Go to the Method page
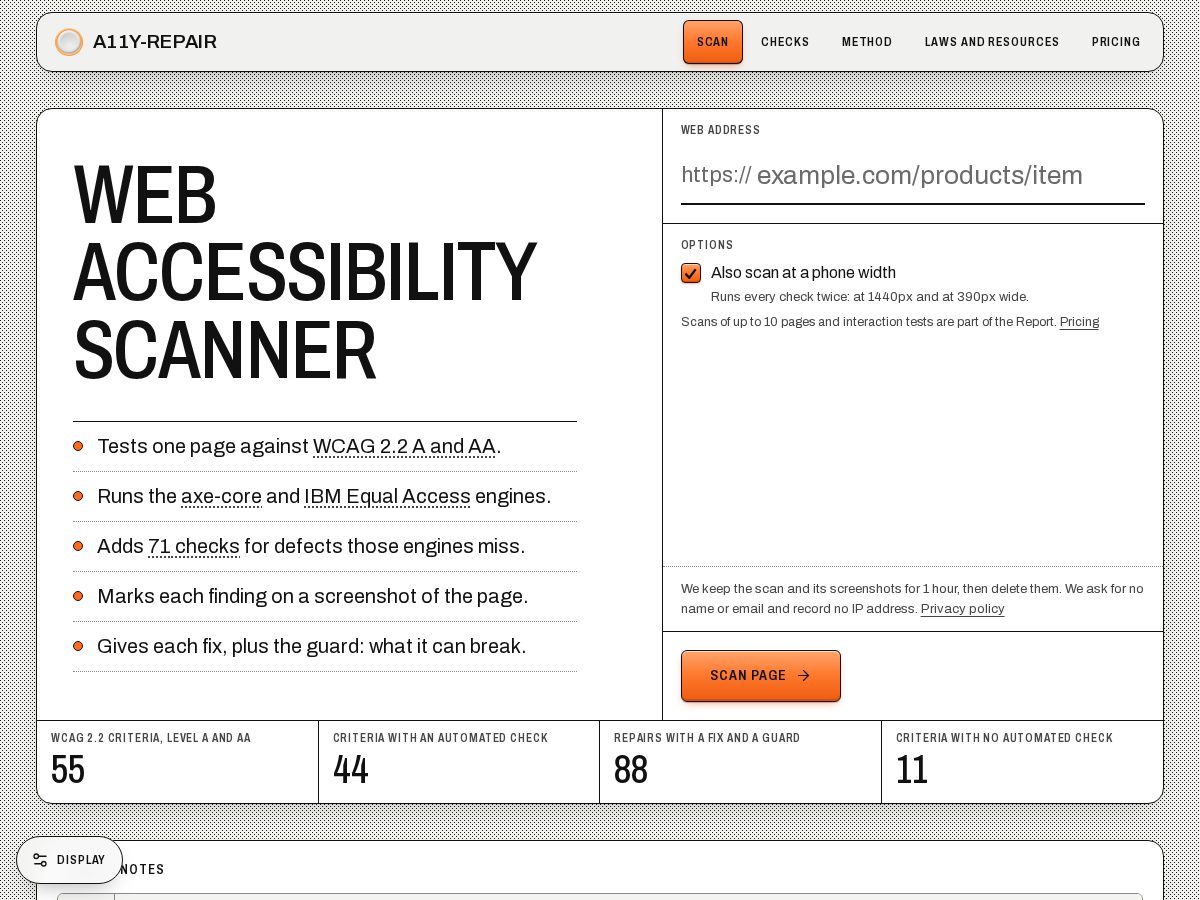The width and height of the screenshot is (1200, 900). coord(867,42)
